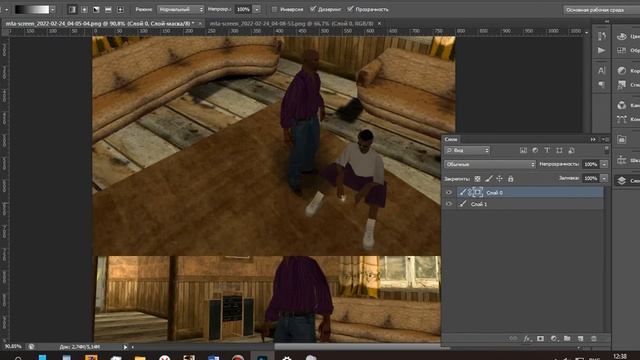The width and height of the screenshot is (640, 360).
Task: Toggle the layer filtering on/off switch
Action: [607, 150]
